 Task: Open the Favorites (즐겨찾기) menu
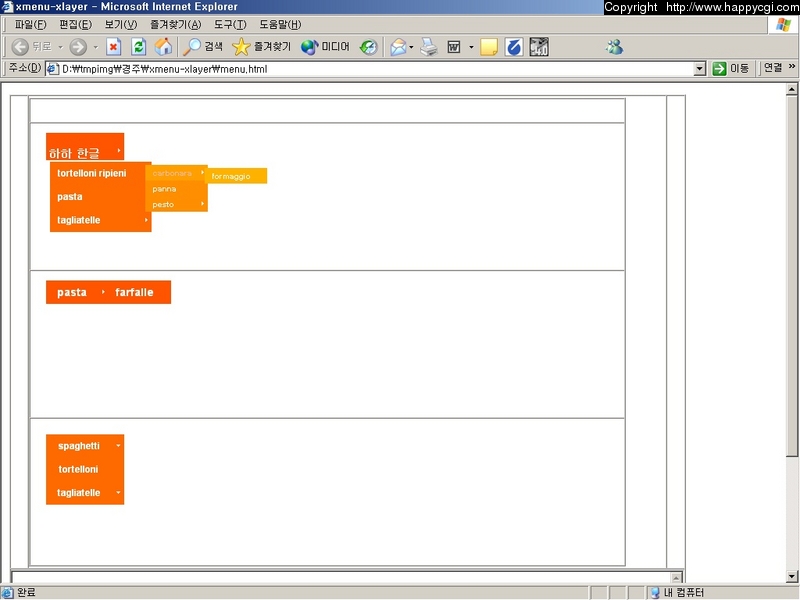pyautogui.click(x=176, y=24)
